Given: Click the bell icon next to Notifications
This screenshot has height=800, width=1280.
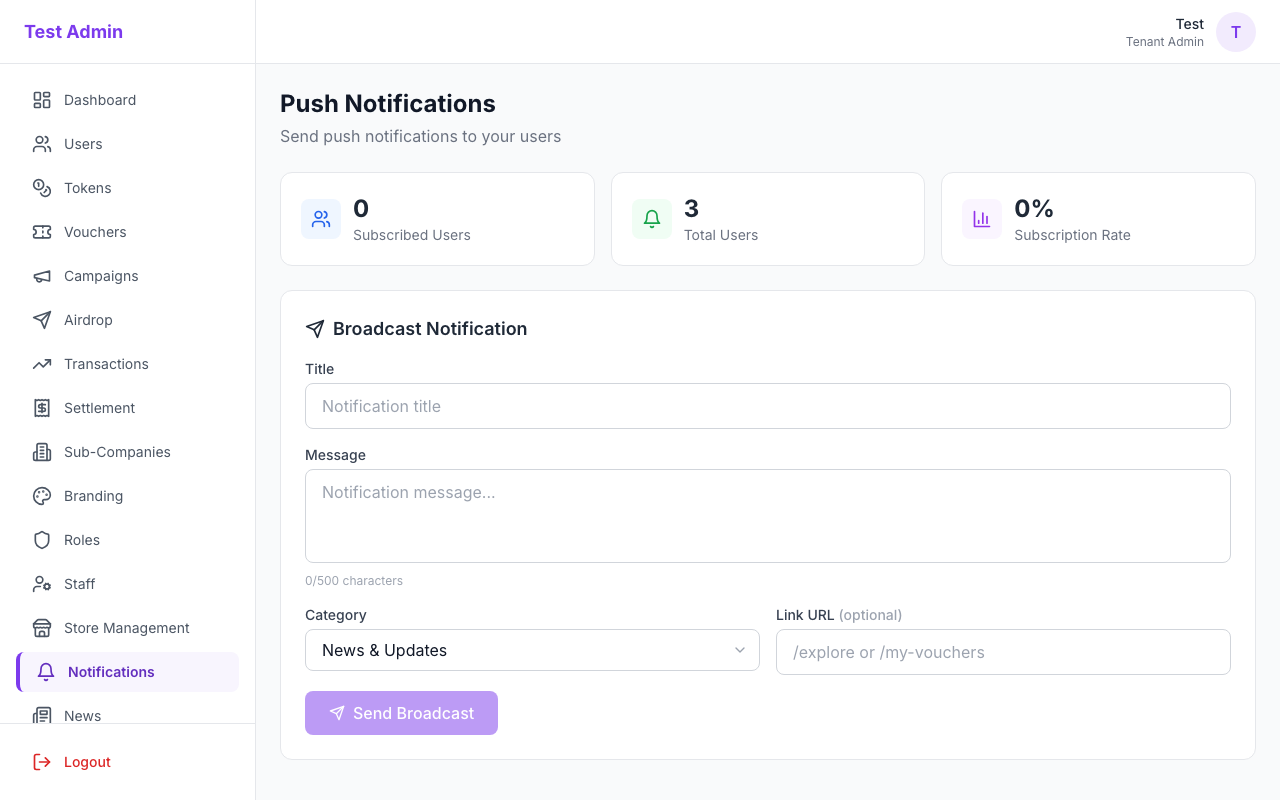Looking at the screenshot, I should click(45, 672).
